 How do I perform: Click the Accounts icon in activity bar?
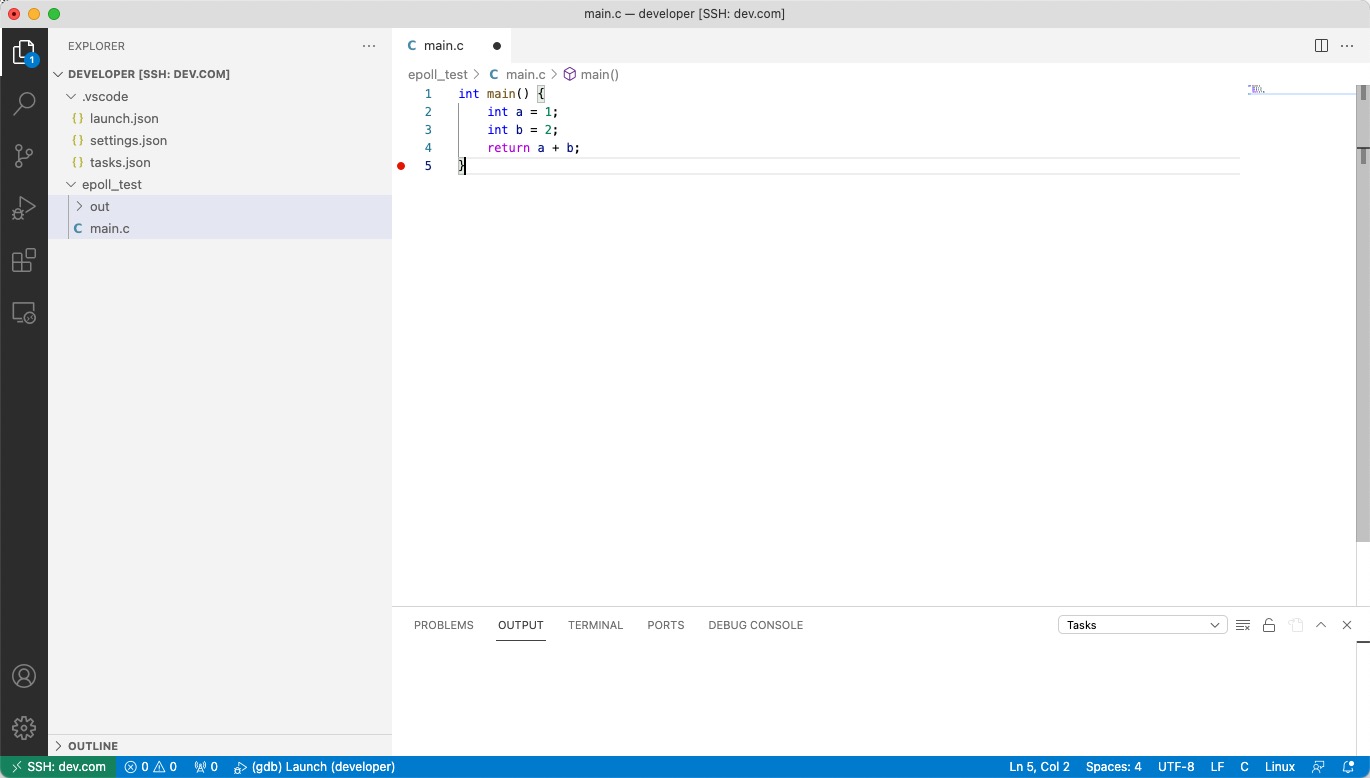tap(24, 676)
